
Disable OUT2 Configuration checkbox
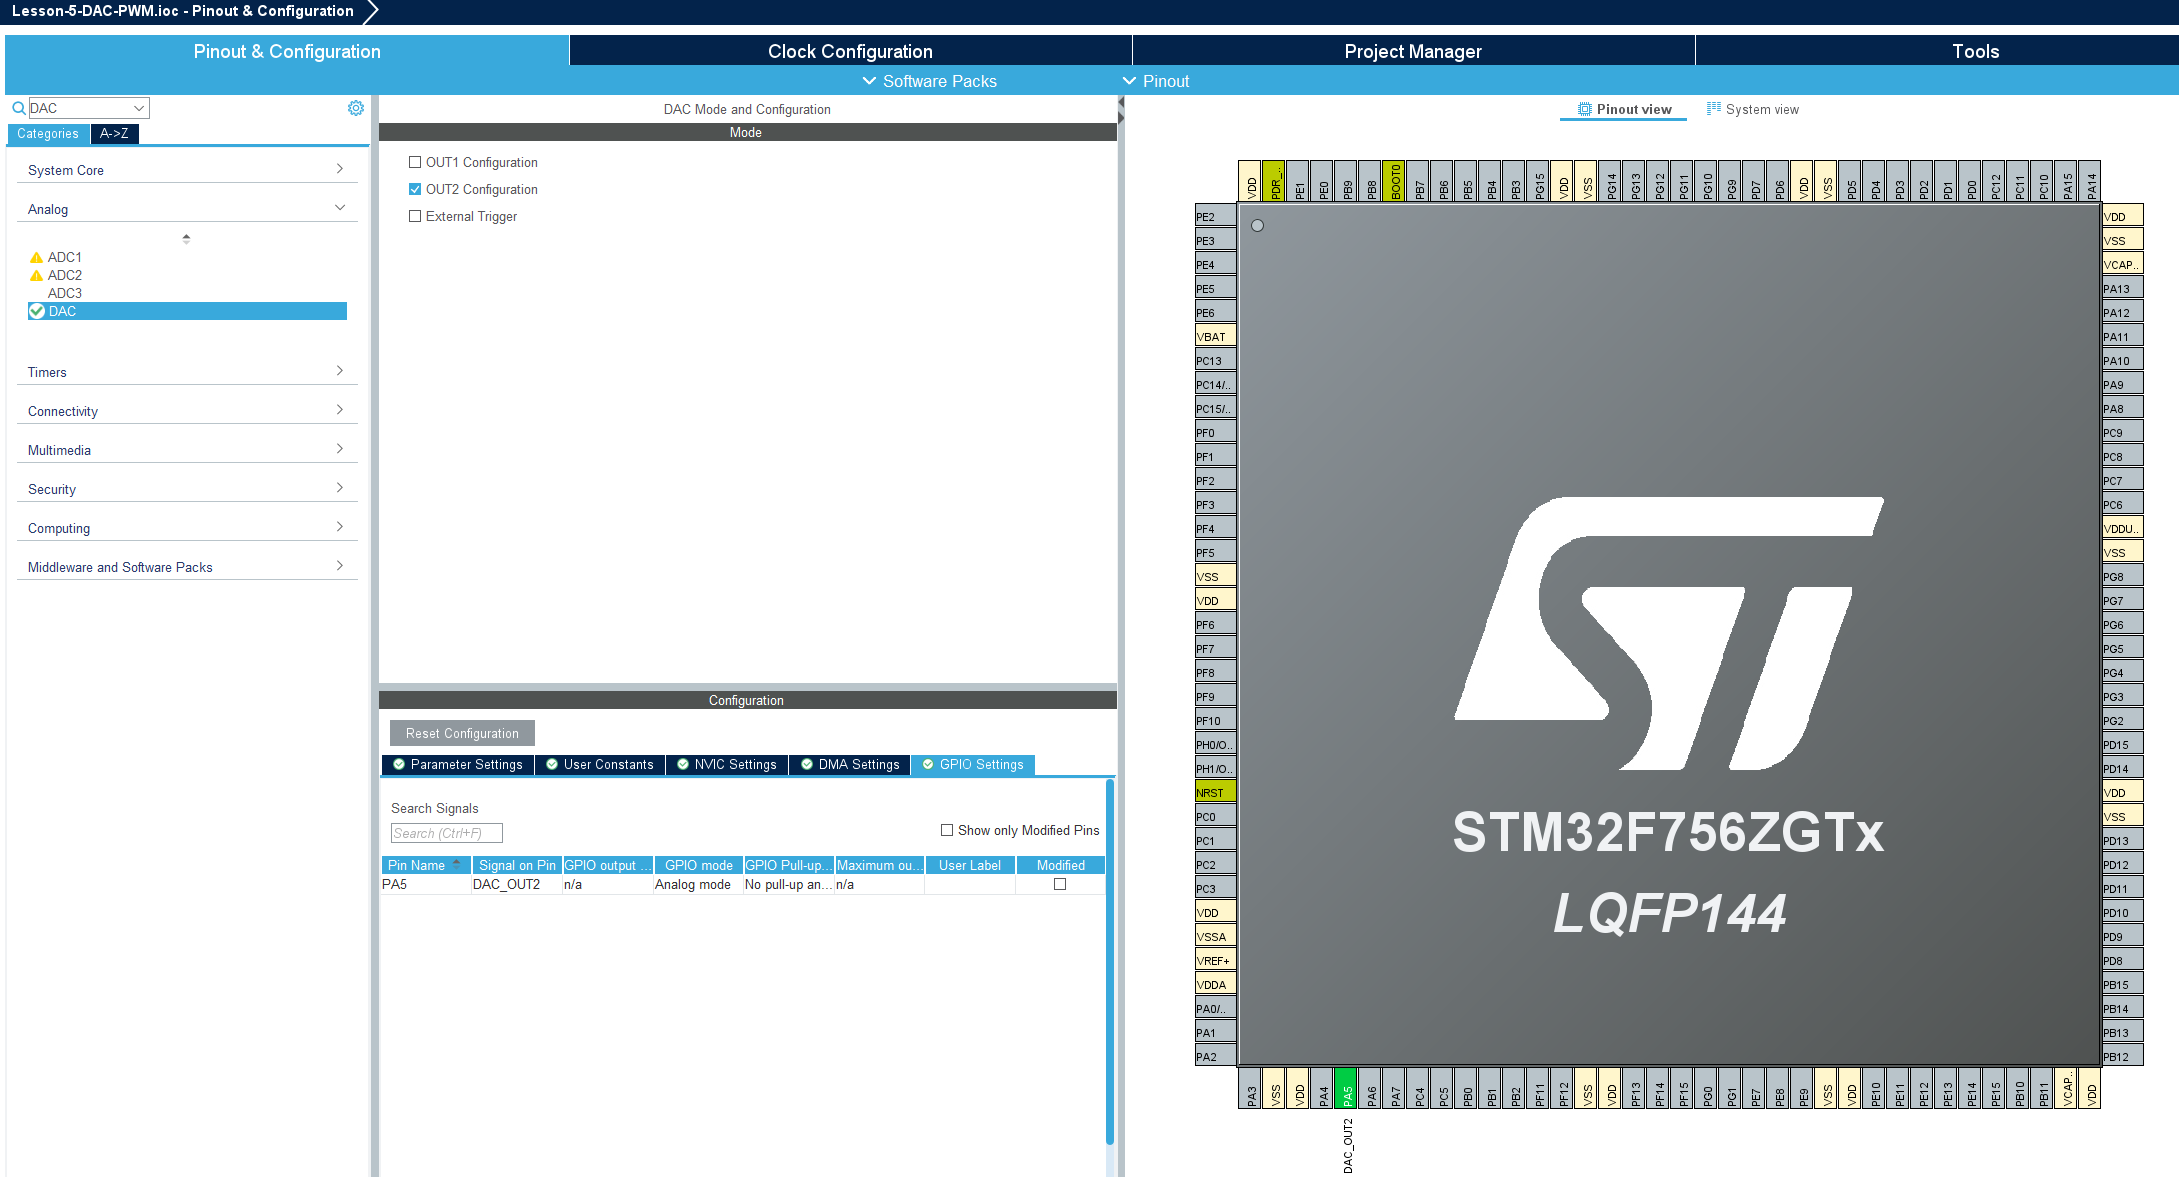coord(415,189)
